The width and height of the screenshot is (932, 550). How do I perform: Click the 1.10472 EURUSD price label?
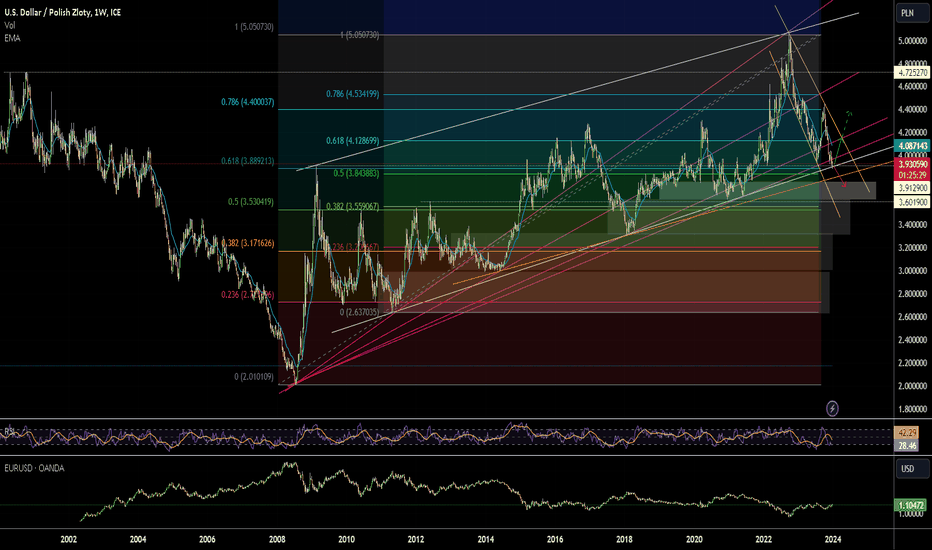click(911, 505)
